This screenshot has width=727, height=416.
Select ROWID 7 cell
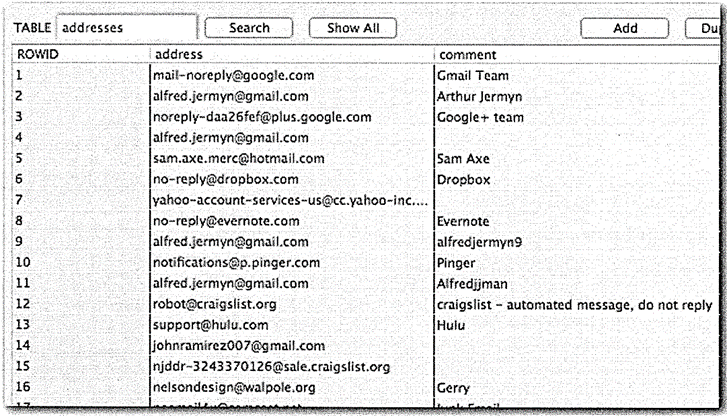(x=81, y=200)
